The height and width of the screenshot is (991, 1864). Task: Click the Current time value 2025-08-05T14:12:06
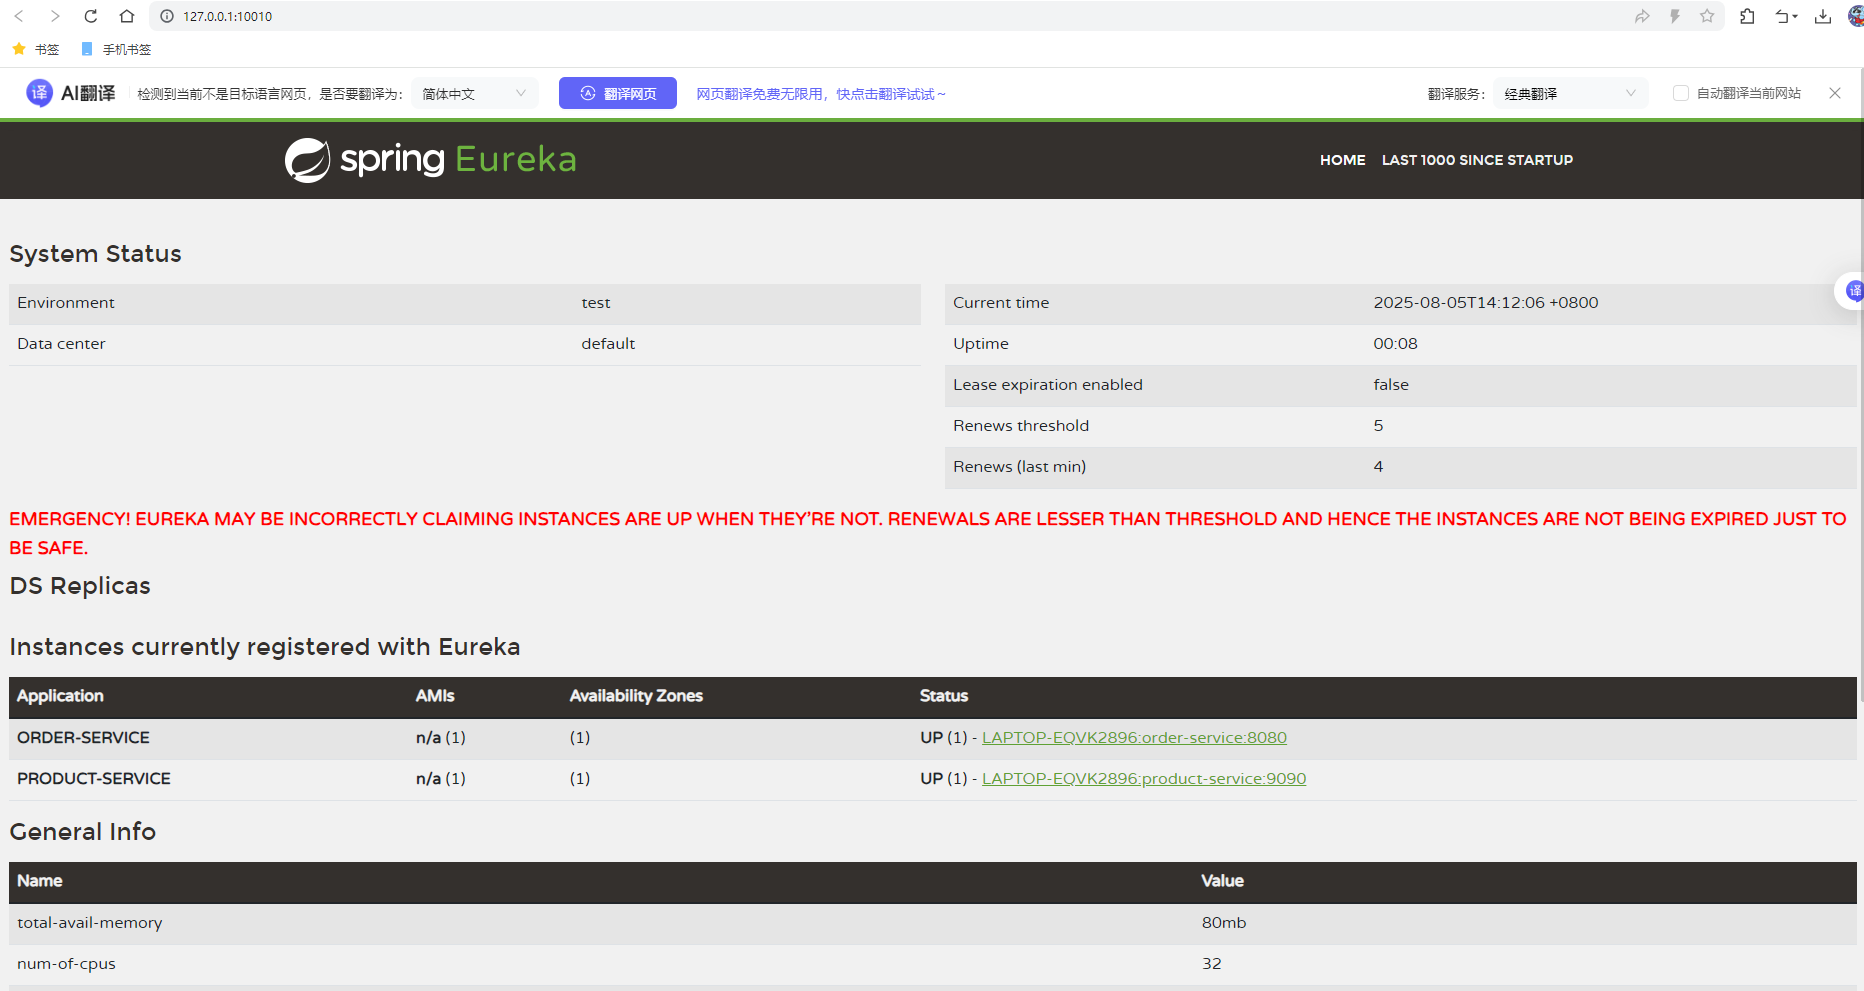pos(1485,303)
